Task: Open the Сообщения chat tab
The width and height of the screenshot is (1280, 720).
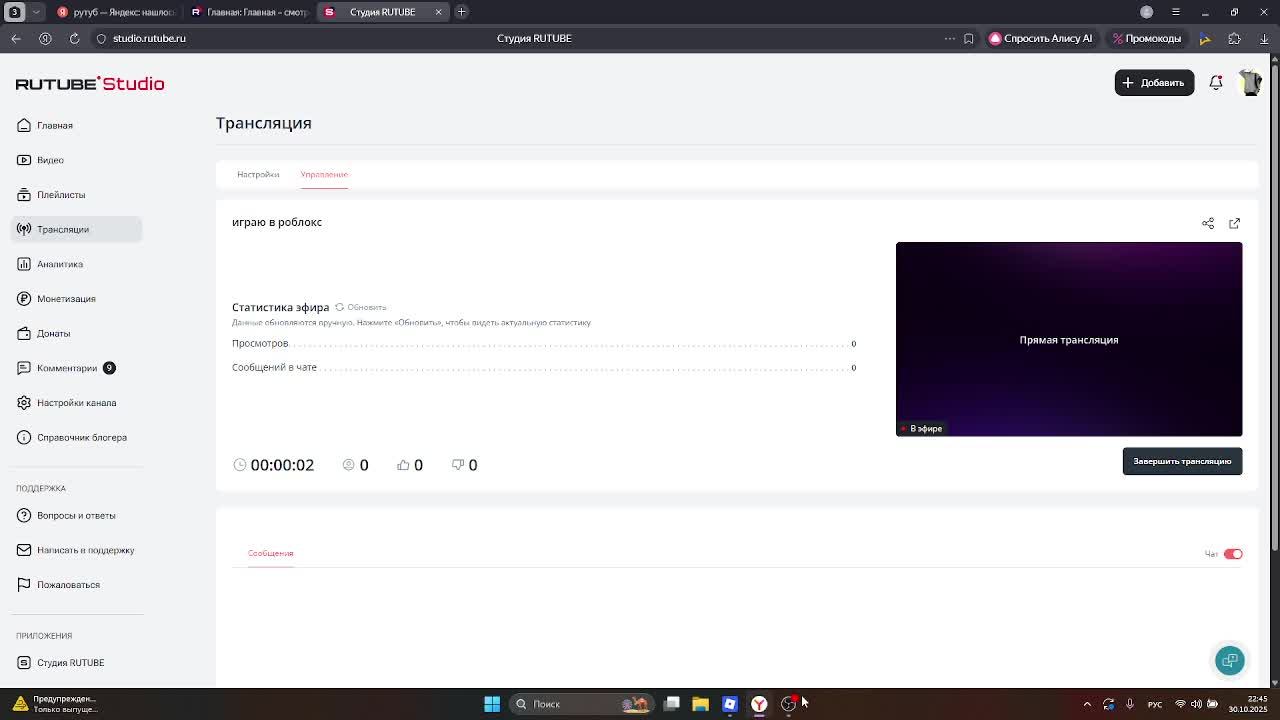Action: pyautogui.click(x=270, y=553)
